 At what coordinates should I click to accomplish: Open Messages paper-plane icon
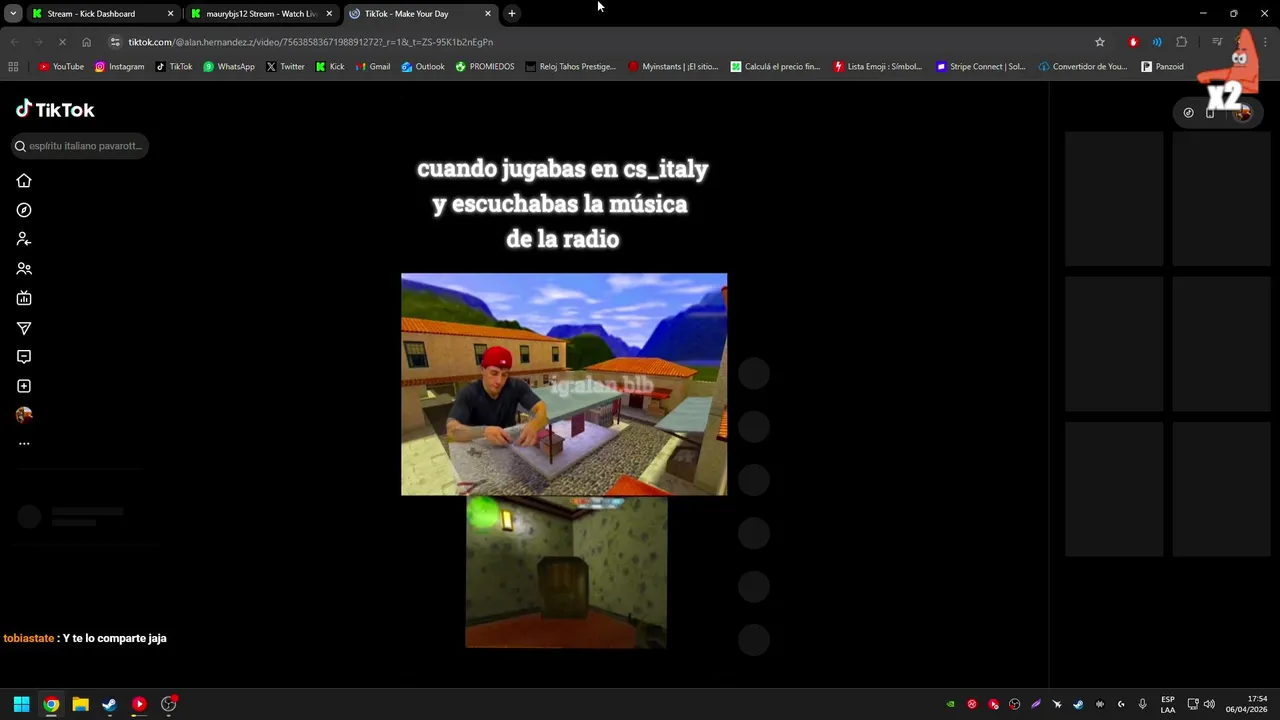[24, 328]
